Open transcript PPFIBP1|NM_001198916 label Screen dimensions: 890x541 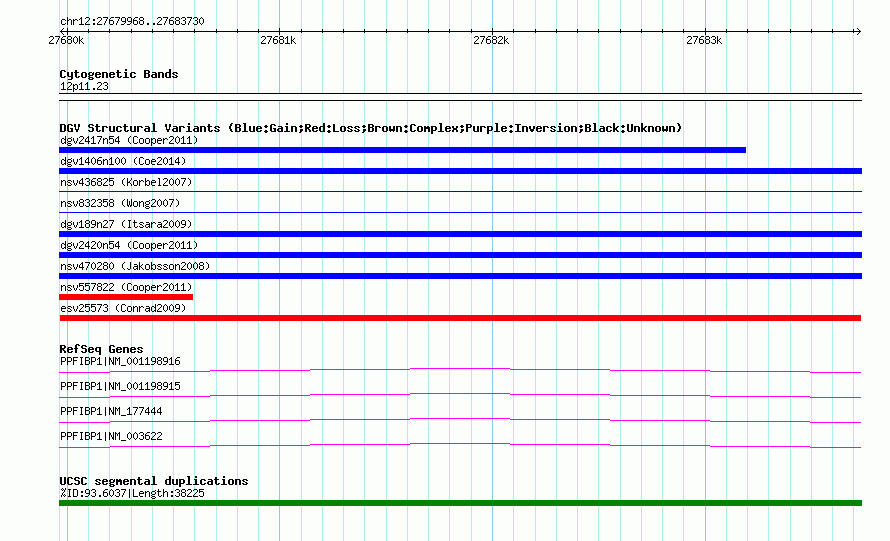pyautogui.click(x=120, y=361)
